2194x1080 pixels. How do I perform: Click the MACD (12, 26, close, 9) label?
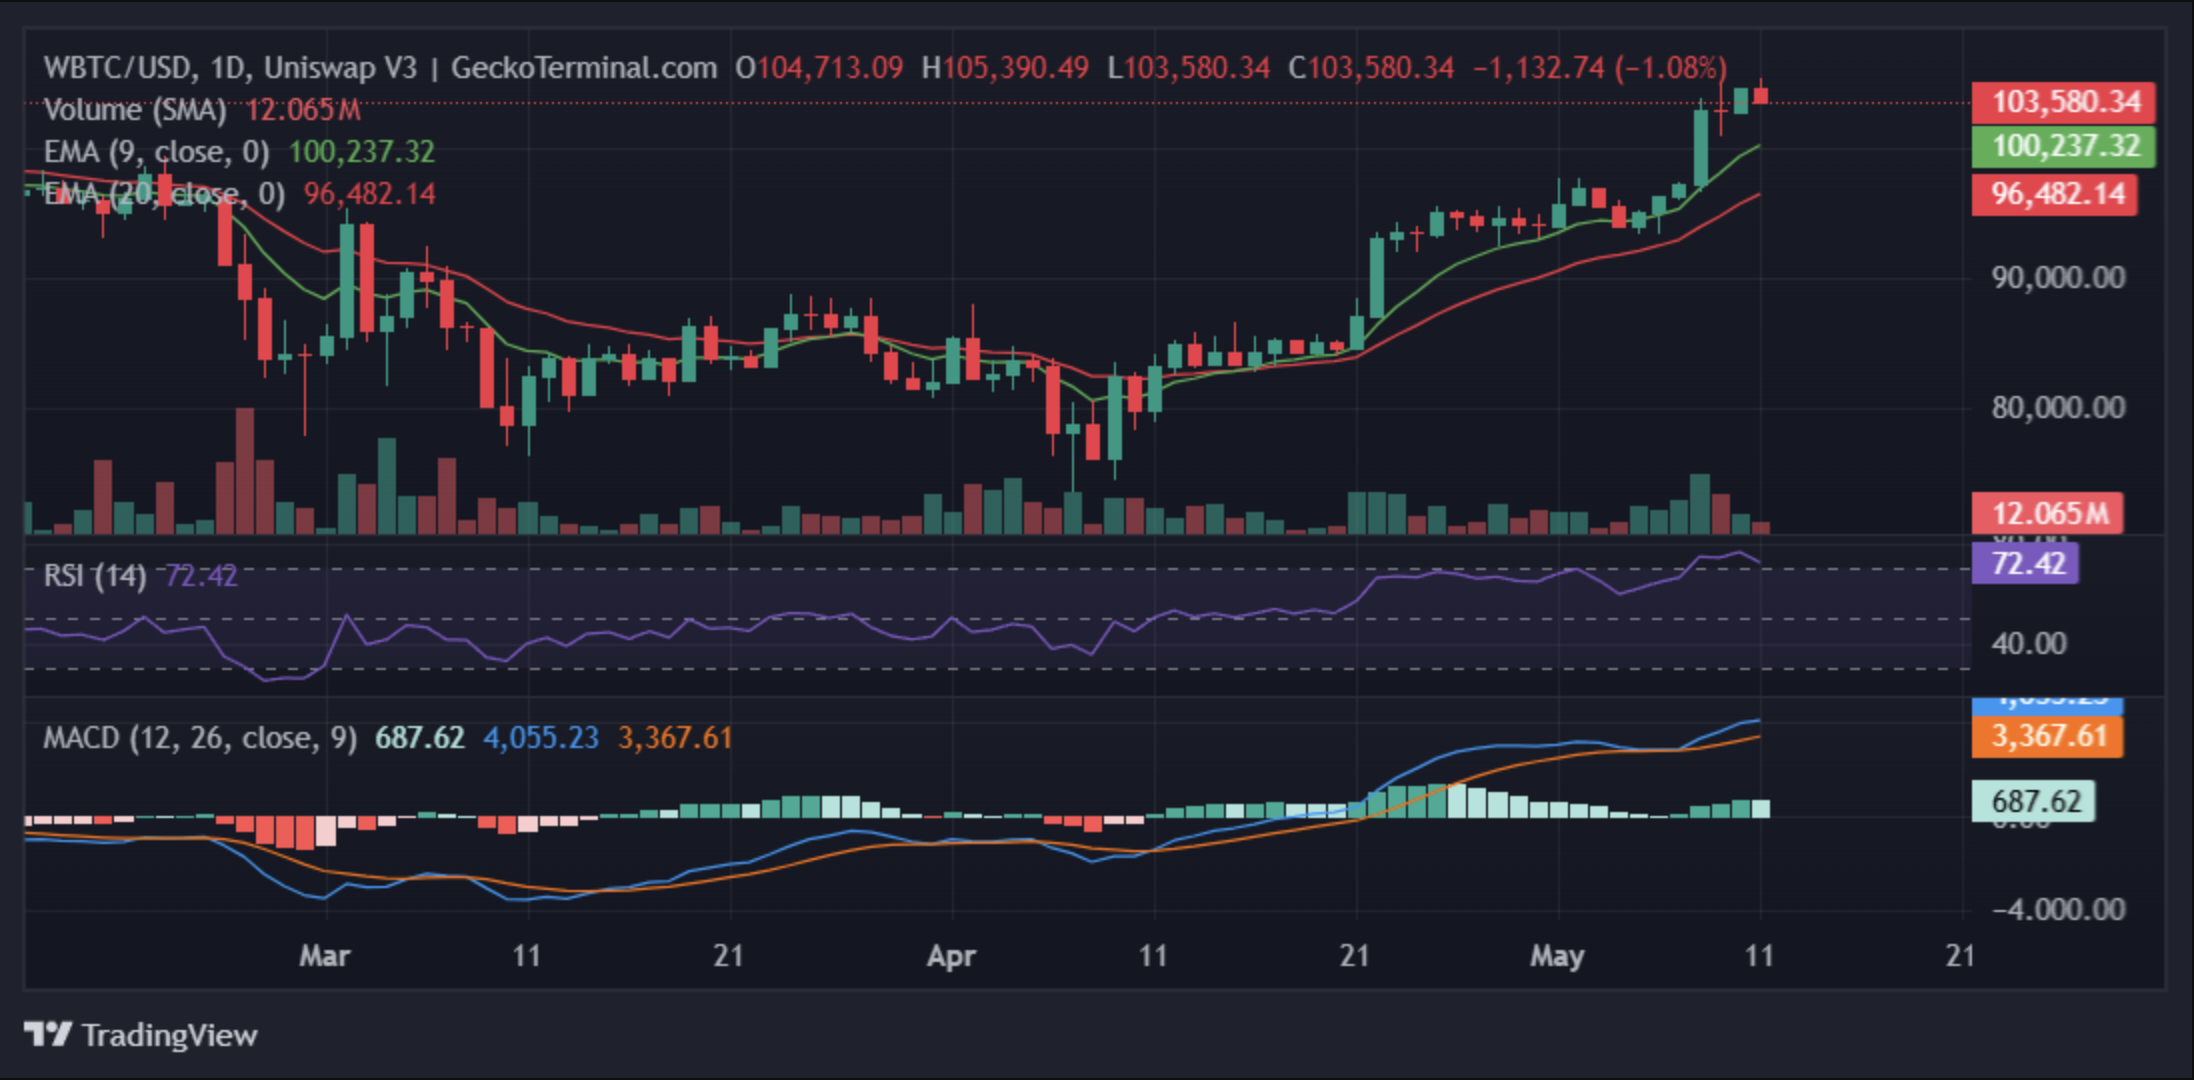point(200,738)
